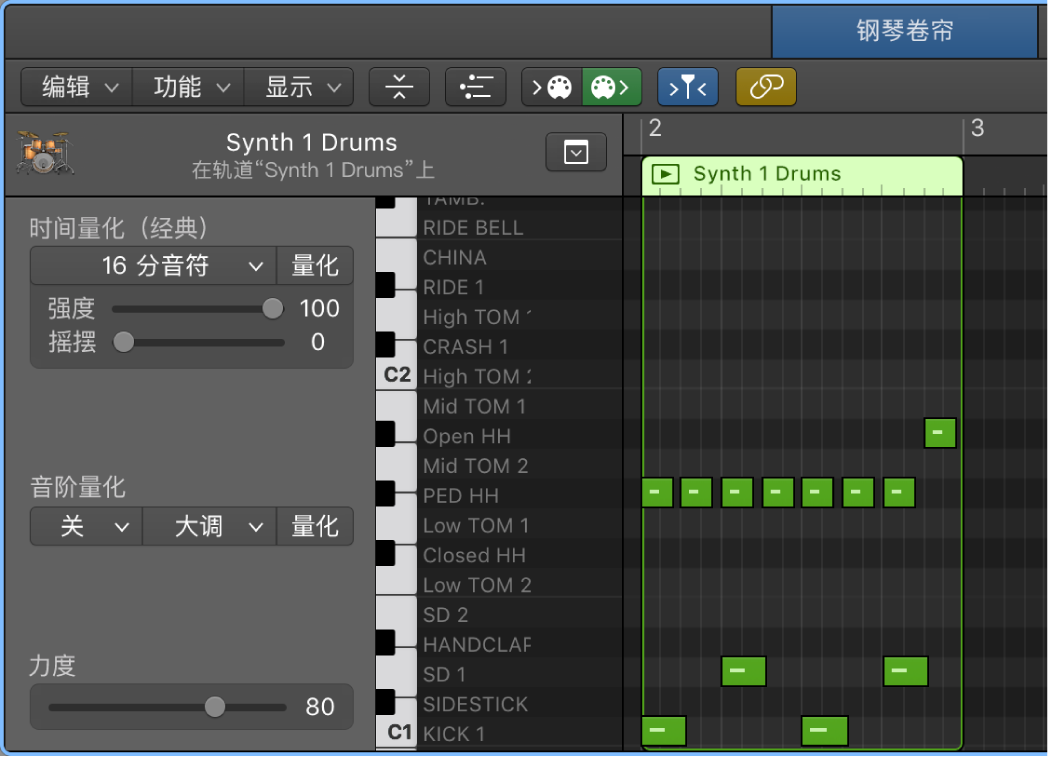
Task: Click the KICK 1 drum name
Action: click(454, 734)
